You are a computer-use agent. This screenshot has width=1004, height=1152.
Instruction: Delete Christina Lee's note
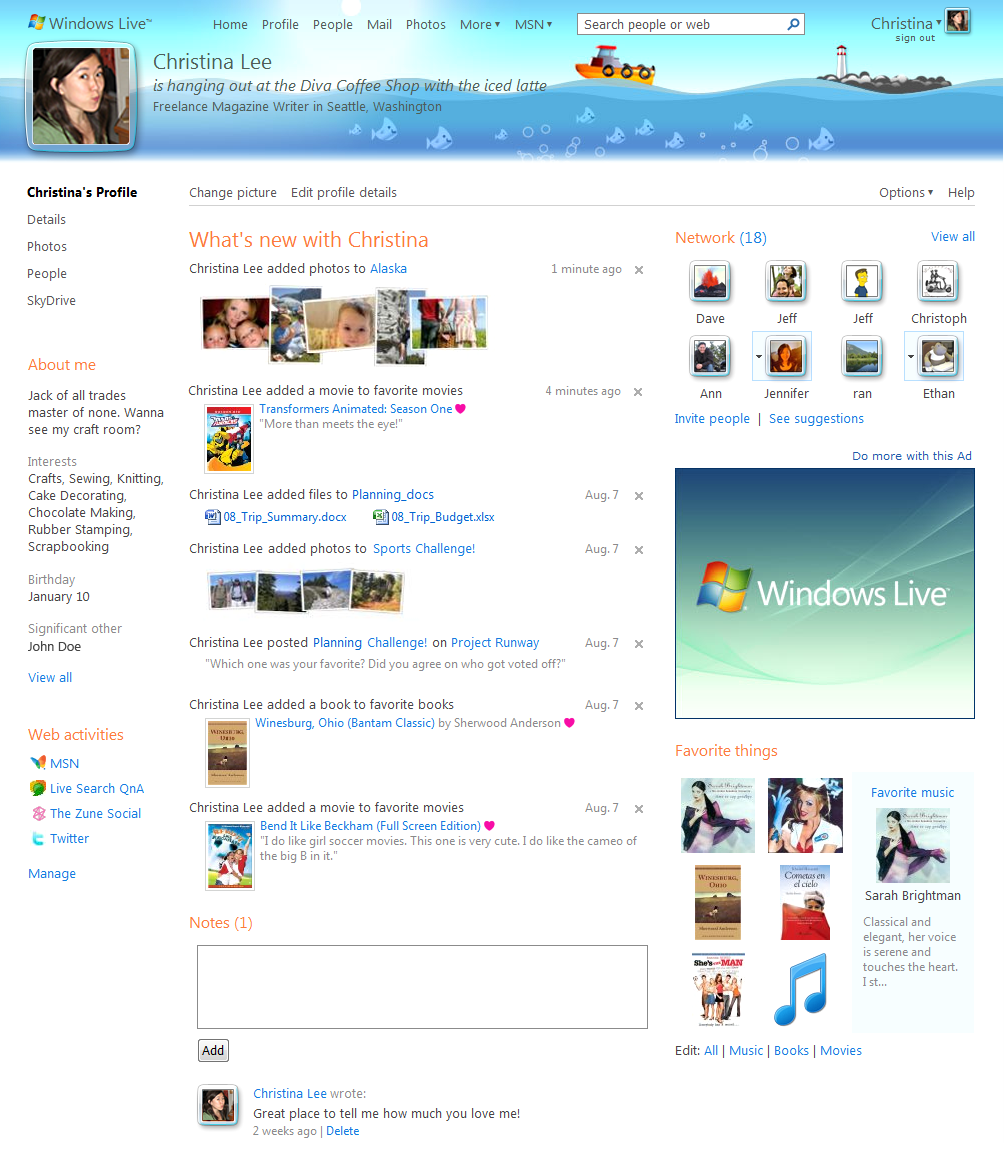pos(342,1131)
